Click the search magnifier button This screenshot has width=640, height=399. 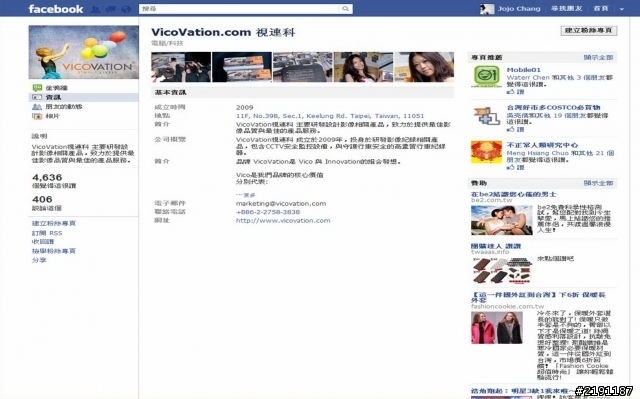click(345, 9)
